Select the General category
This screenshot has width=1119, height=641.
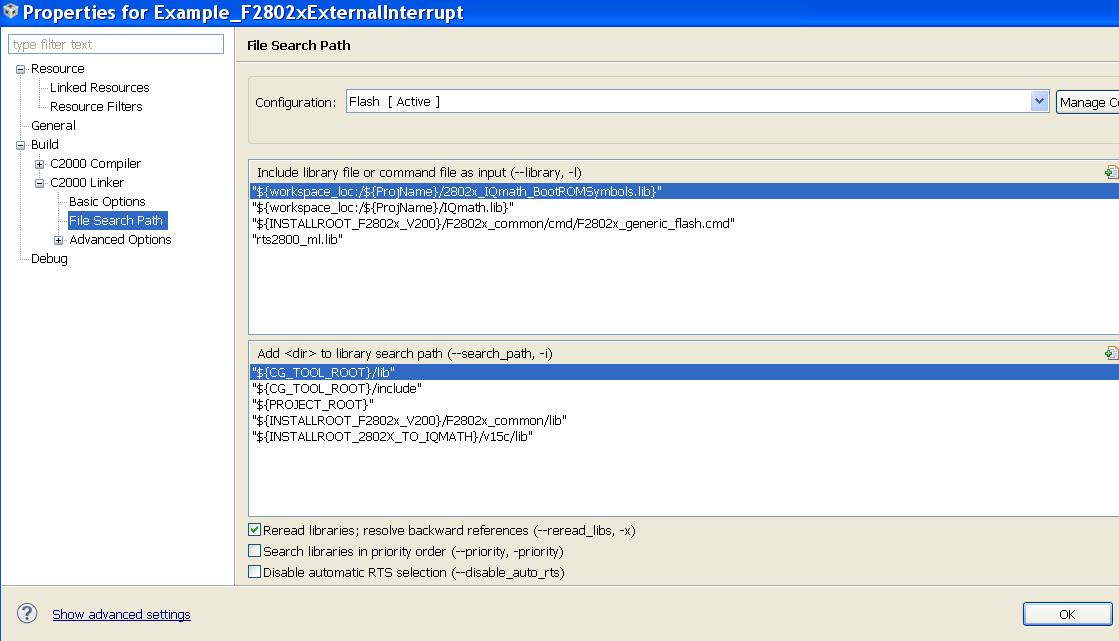point(54,125)
